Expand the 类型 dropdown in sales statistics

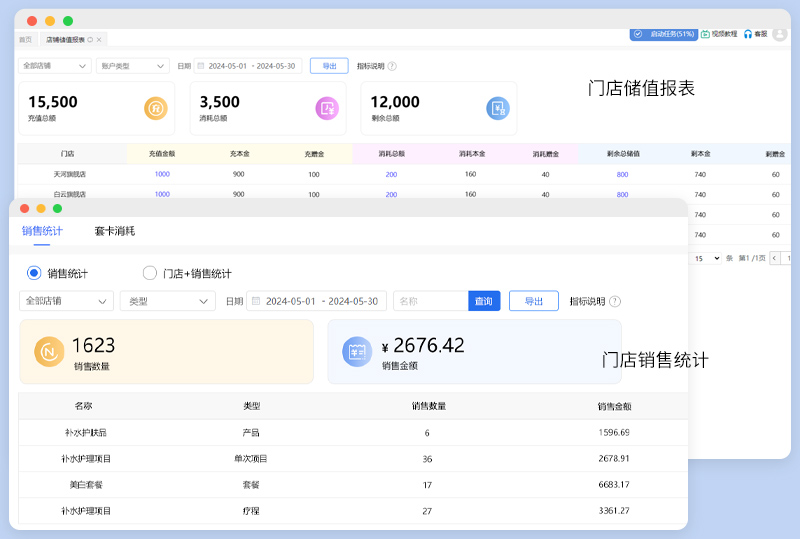167,301
